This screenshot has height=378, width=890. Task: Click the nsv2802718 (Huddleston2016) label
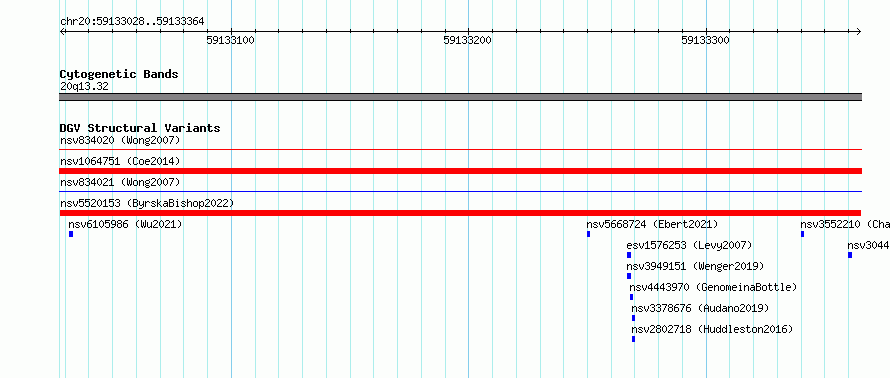point(712,329)
